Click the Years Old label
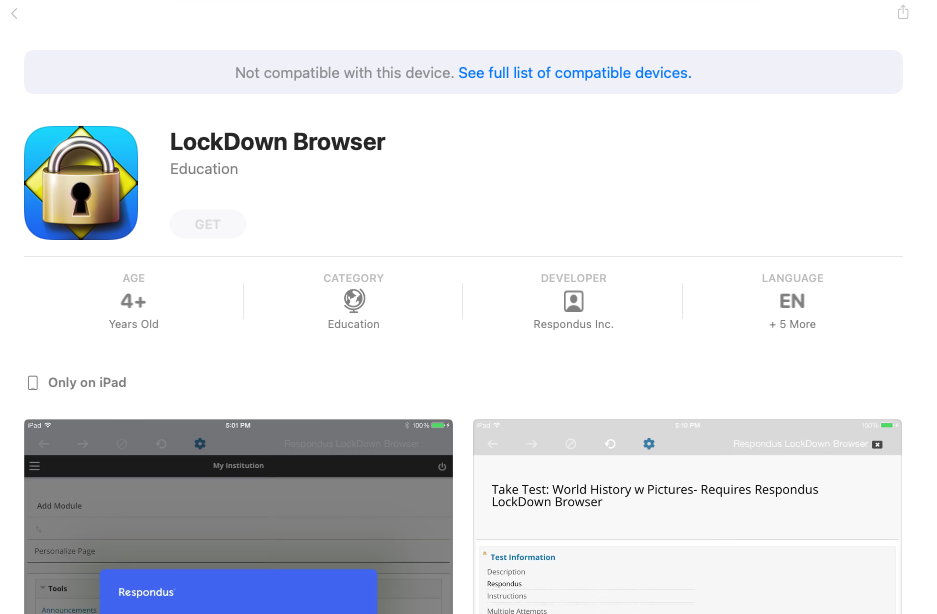 133,324
